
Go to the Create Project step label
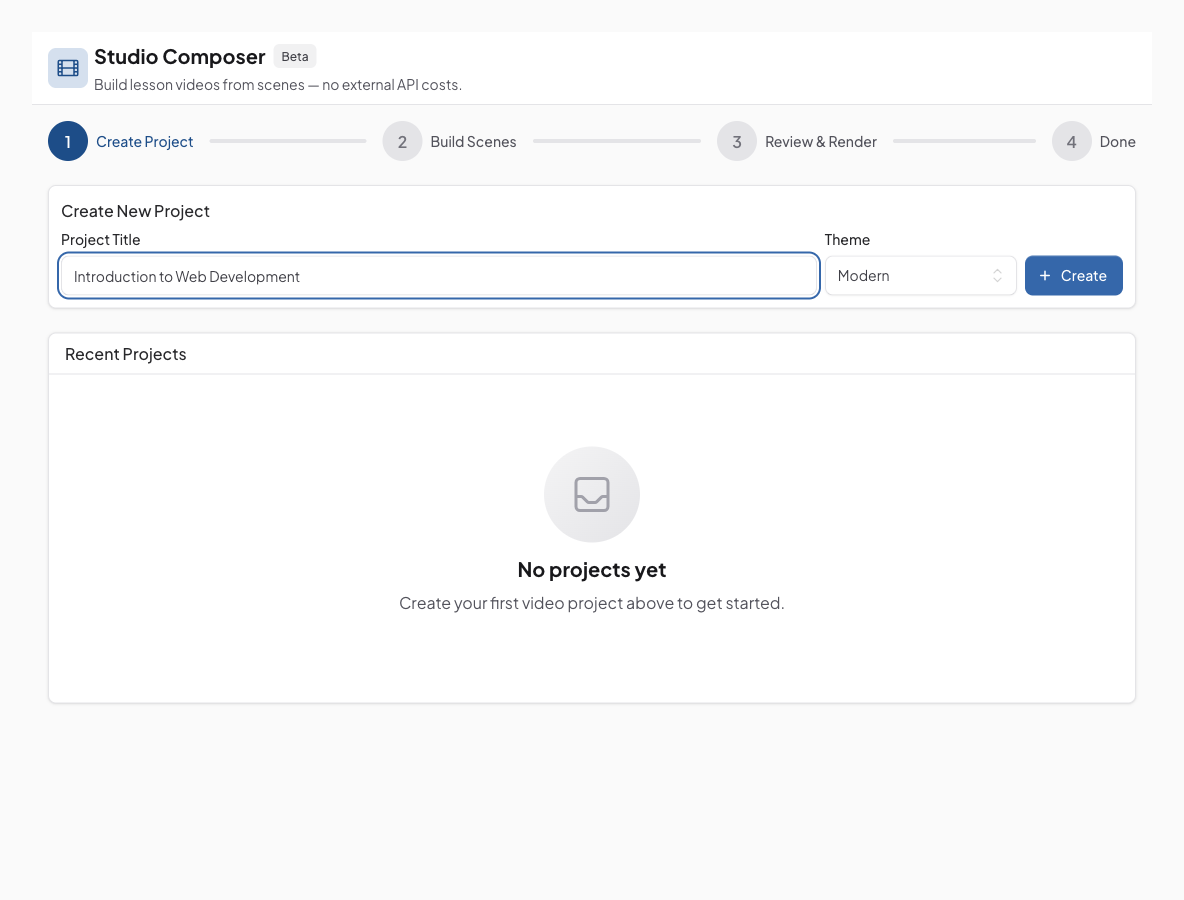click(x=145, y=142)
